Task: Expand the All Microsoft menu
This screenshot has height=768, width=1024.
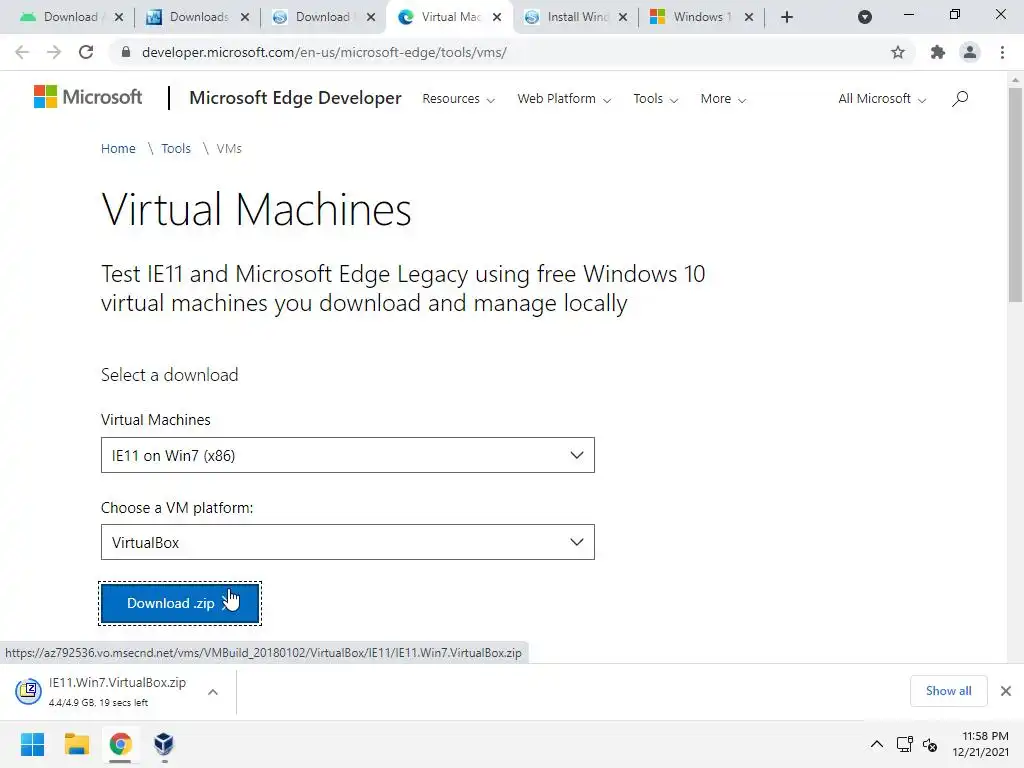Action: (882, 99)
